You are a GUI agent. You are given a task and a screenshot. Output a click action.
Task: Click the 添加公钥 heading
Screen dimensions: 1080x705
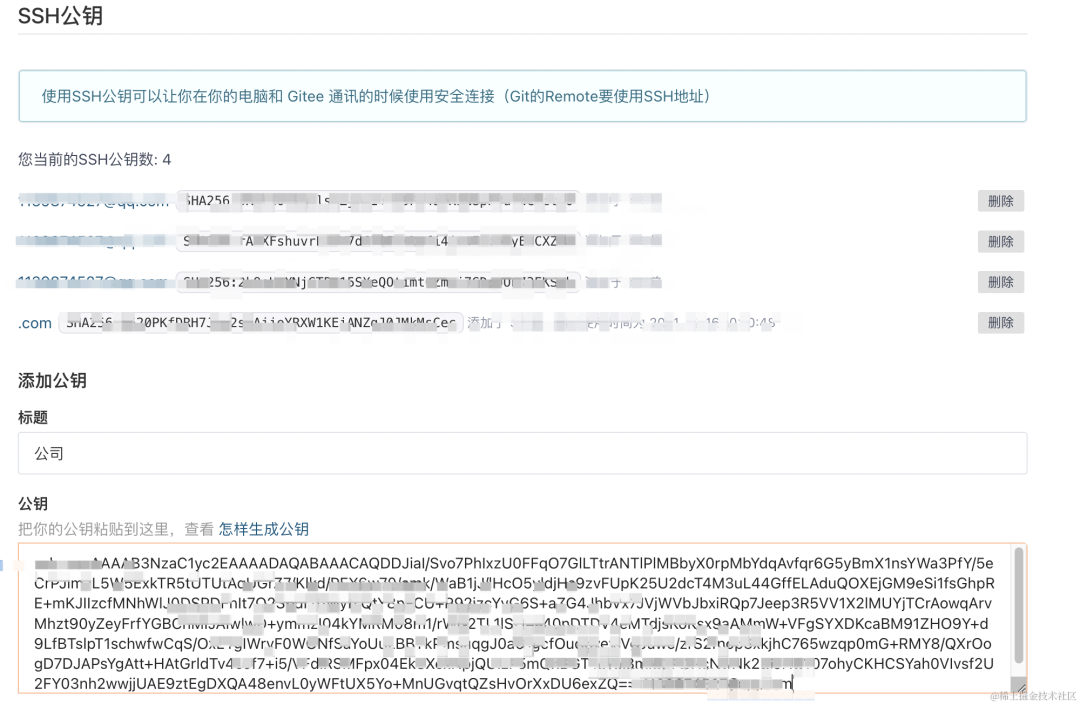coord(52,381)
